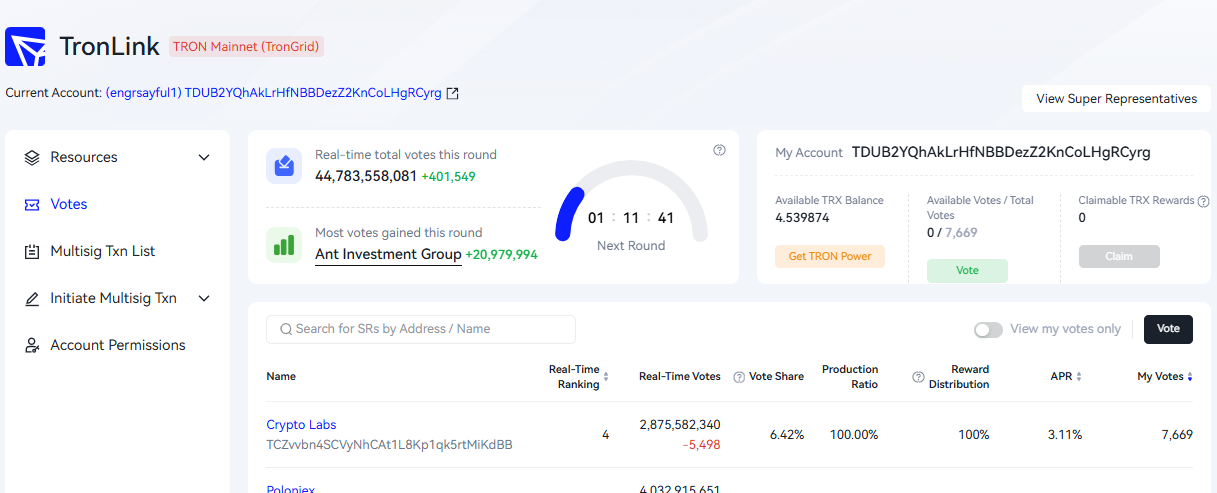The height and width of the screenshot is (493, 1217).
Task: Click the Resources layers icon in sidebar
Action: [x=32, y=157]
